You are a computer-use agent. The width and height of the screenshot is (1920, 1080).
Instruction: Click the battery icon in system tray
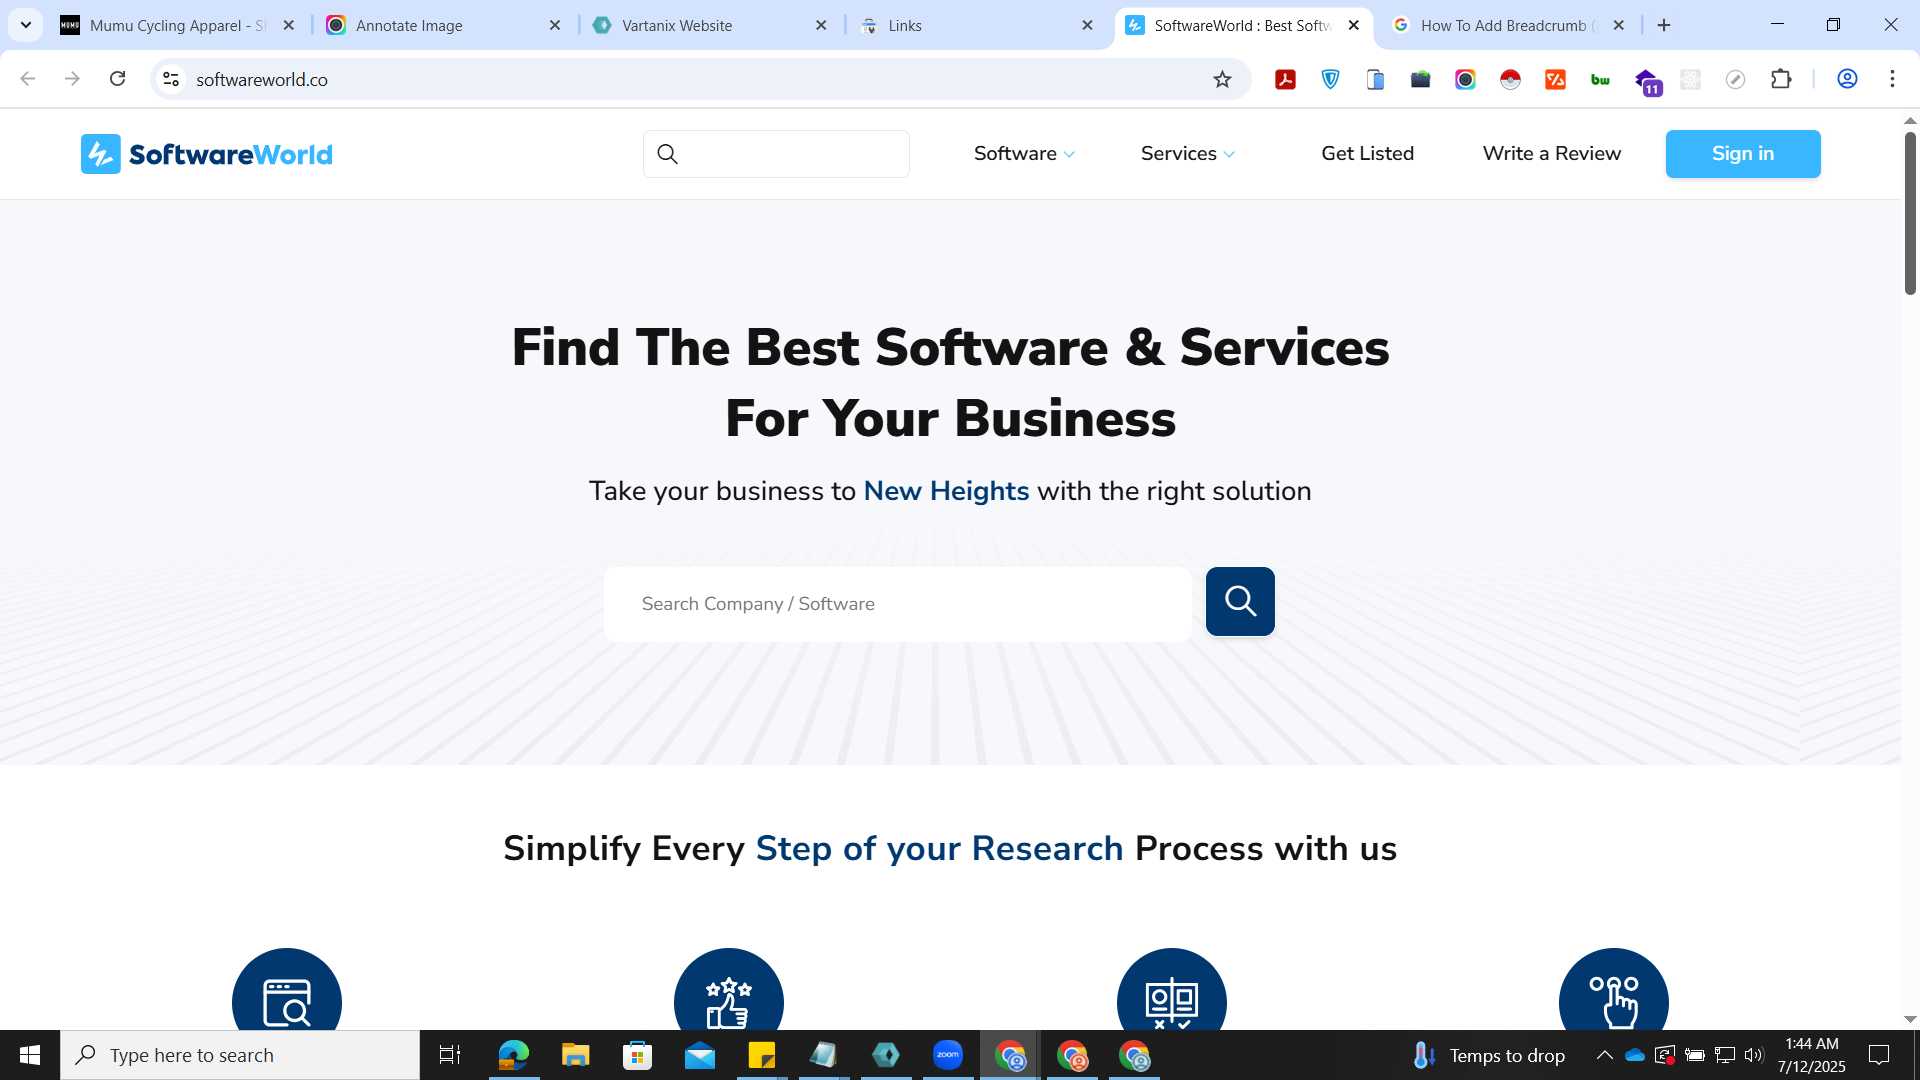tap(1695, 1055)
